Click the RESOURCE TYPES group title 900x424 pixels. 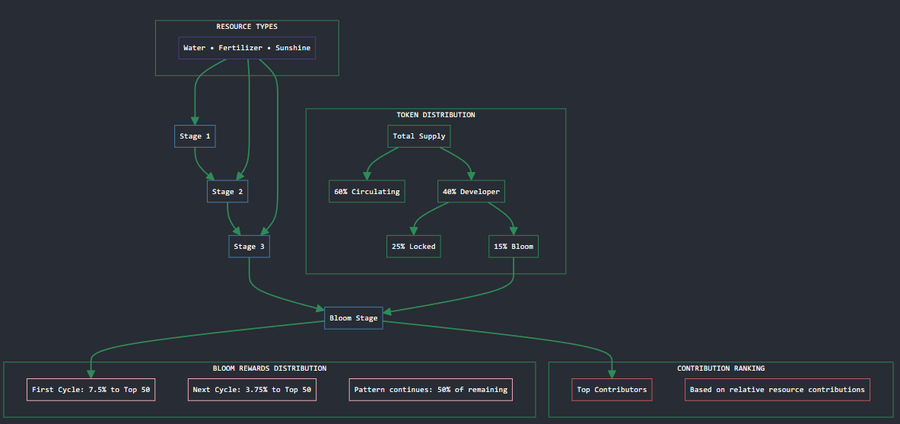247,26
